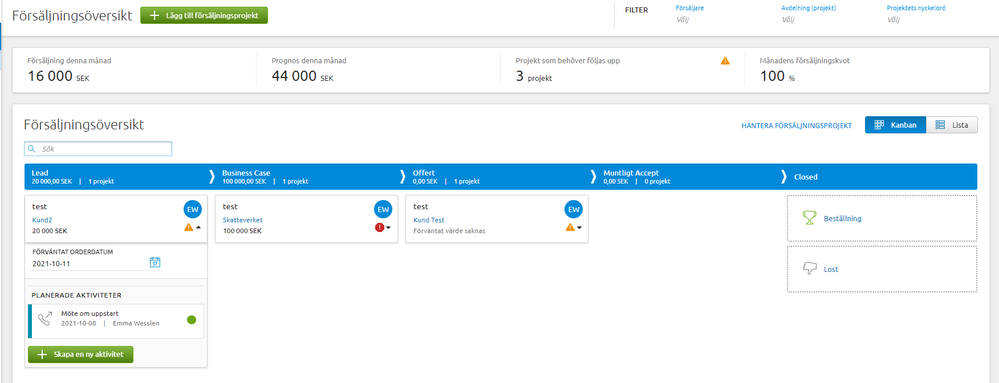999x383 pixels.
Task: Click the plus icon in Skapa en ny aktivitet
Action: tap(42, 354)
